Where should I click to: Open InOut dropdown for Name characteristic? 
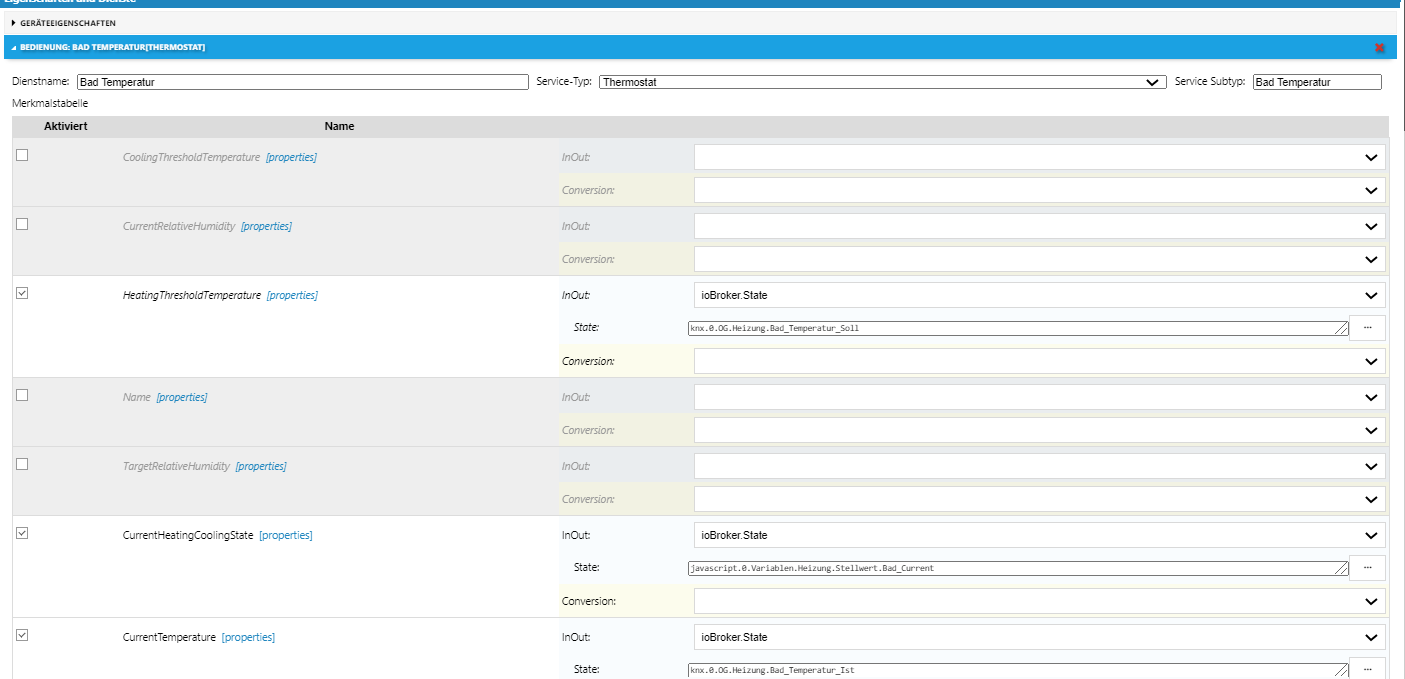1040,397
